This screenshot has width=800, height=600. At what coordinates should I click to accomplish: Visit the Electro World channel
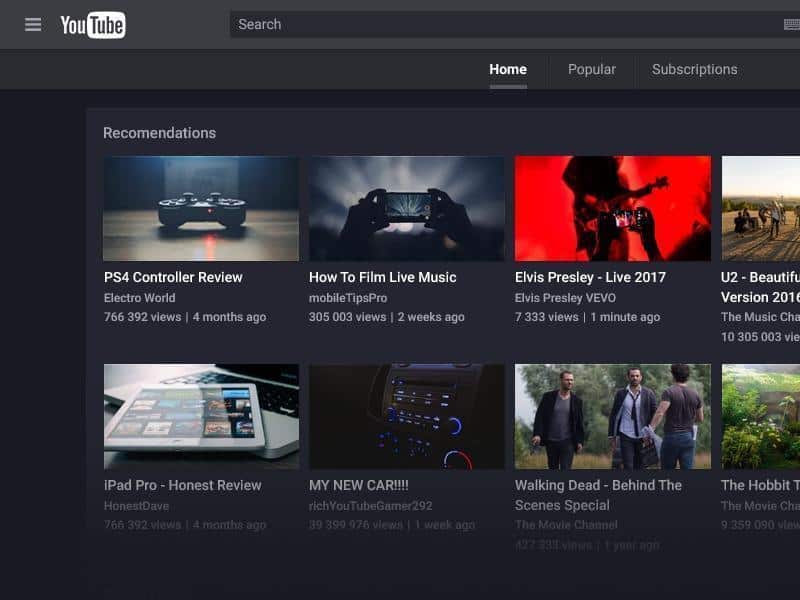(x=140, y=298)
